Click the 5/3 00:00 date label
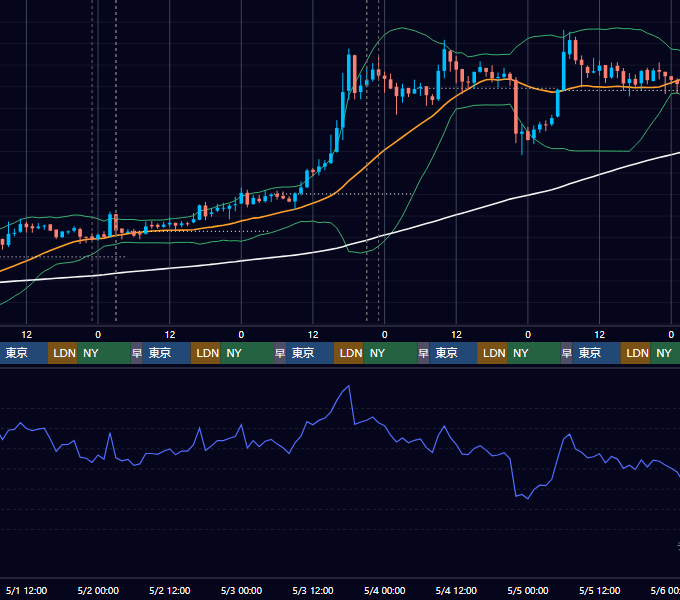Screen dimensions: 680x600 pyautogui.click(x=241, y=590)
